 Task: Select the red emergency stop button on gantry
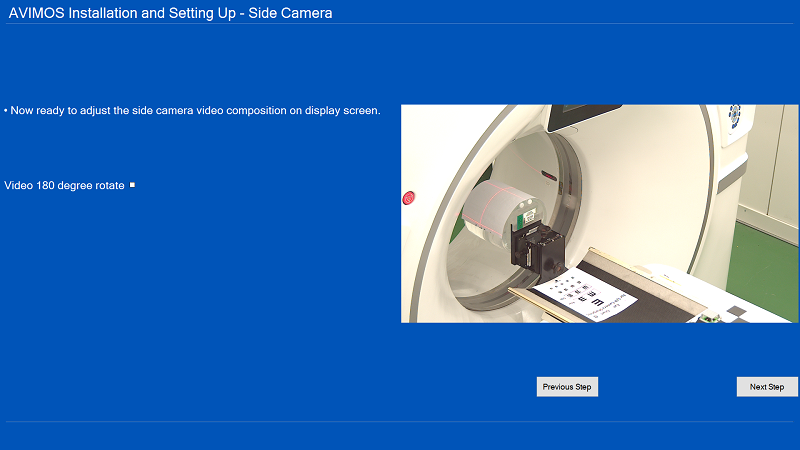pyautogui.click(x=408, y=198)
